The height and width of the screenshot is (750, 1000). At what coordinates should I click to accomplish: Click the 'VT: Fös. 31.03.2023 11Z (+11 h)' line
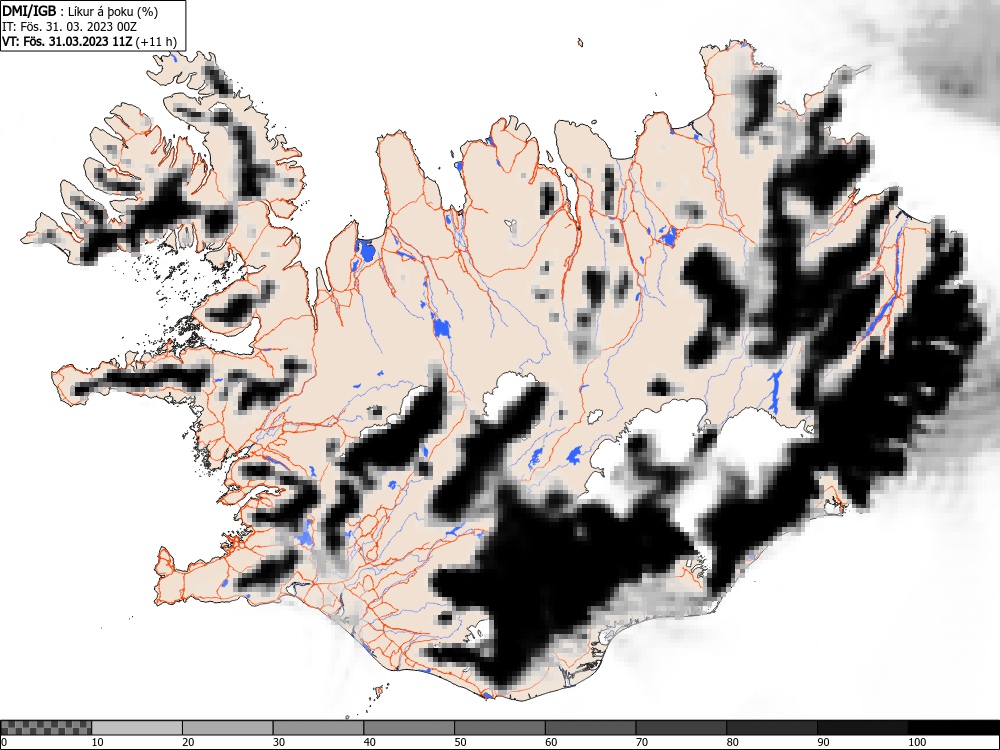[x=89, y=41]
